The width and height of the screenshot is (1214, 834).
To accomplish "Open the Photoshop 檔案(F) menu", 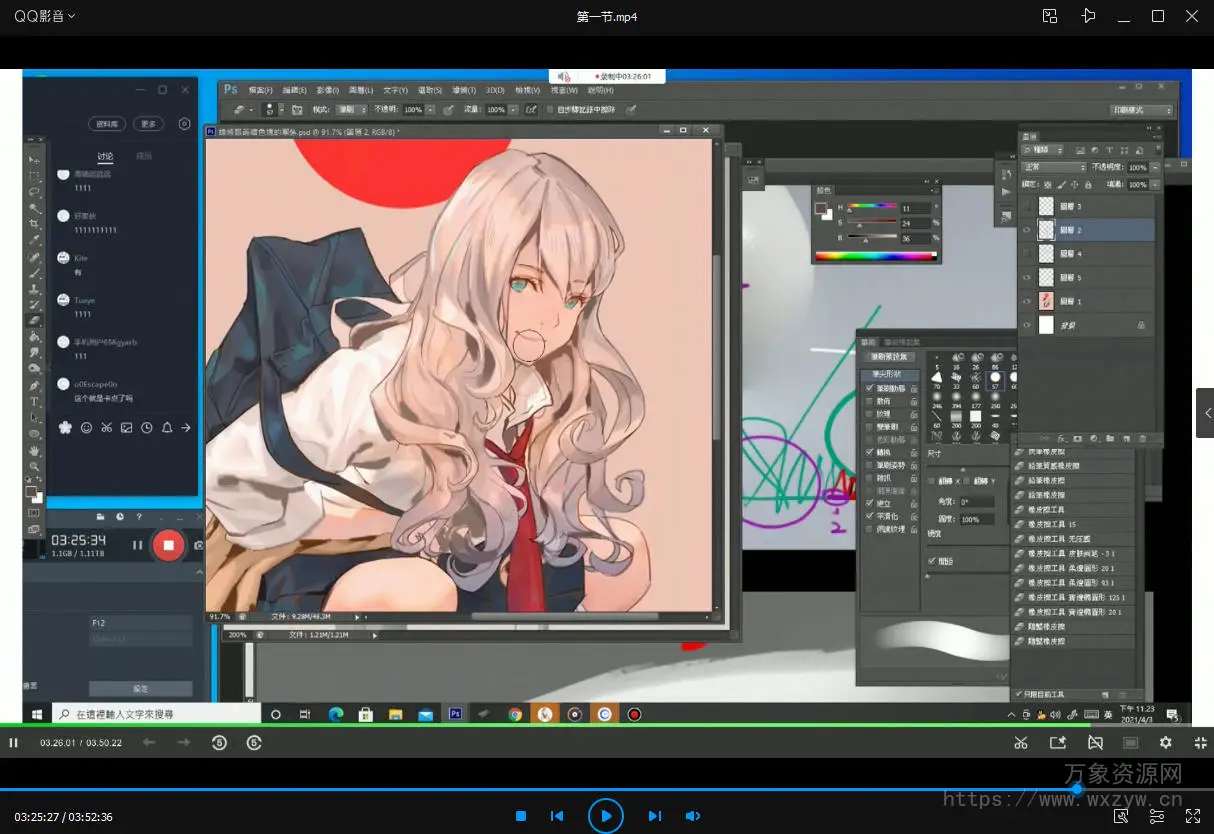I will (263, 90).
